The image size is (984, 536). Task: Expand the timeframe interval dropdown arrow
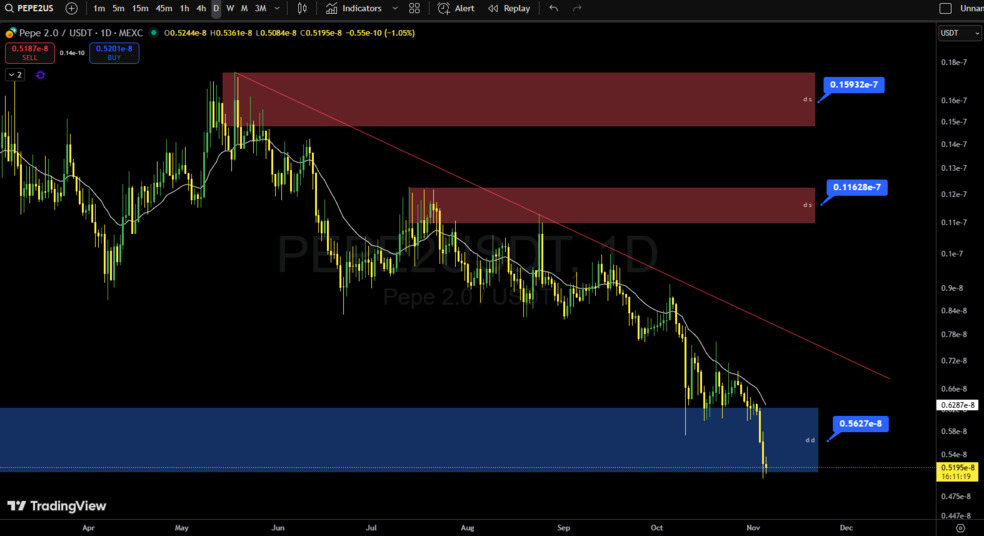(277, 8)
